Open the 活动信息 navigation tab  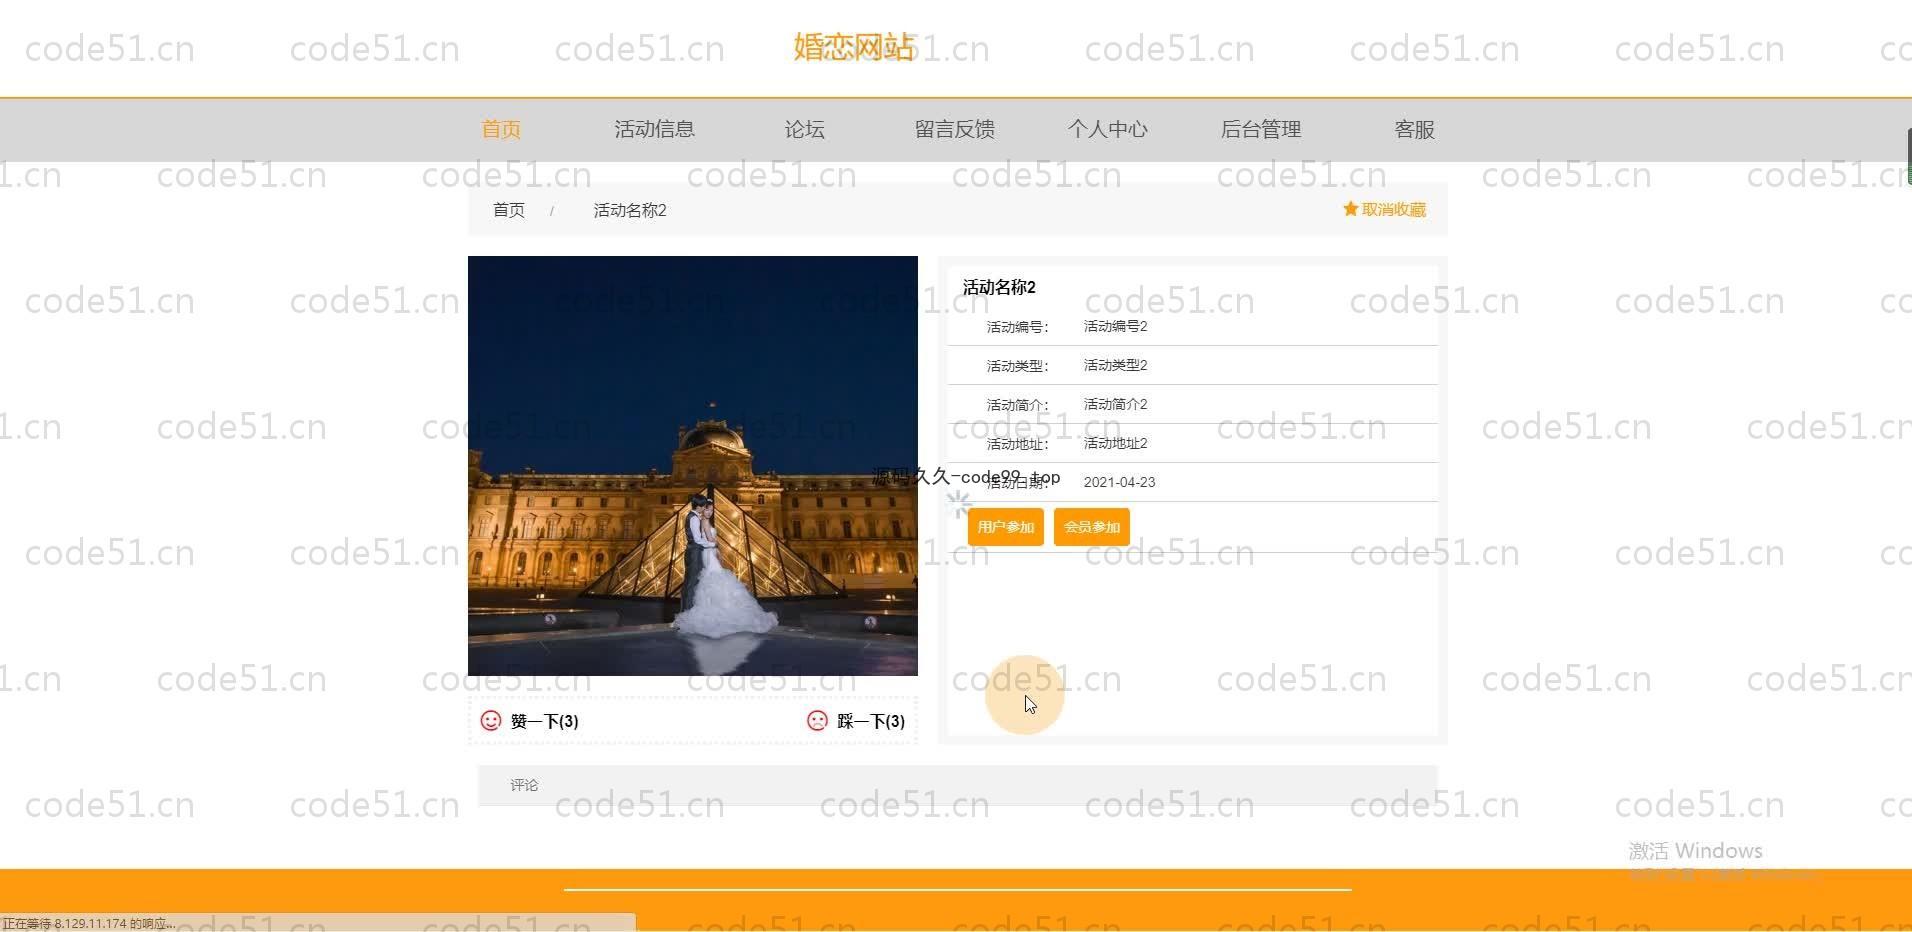pyautogui.click(x=654, y=130)
